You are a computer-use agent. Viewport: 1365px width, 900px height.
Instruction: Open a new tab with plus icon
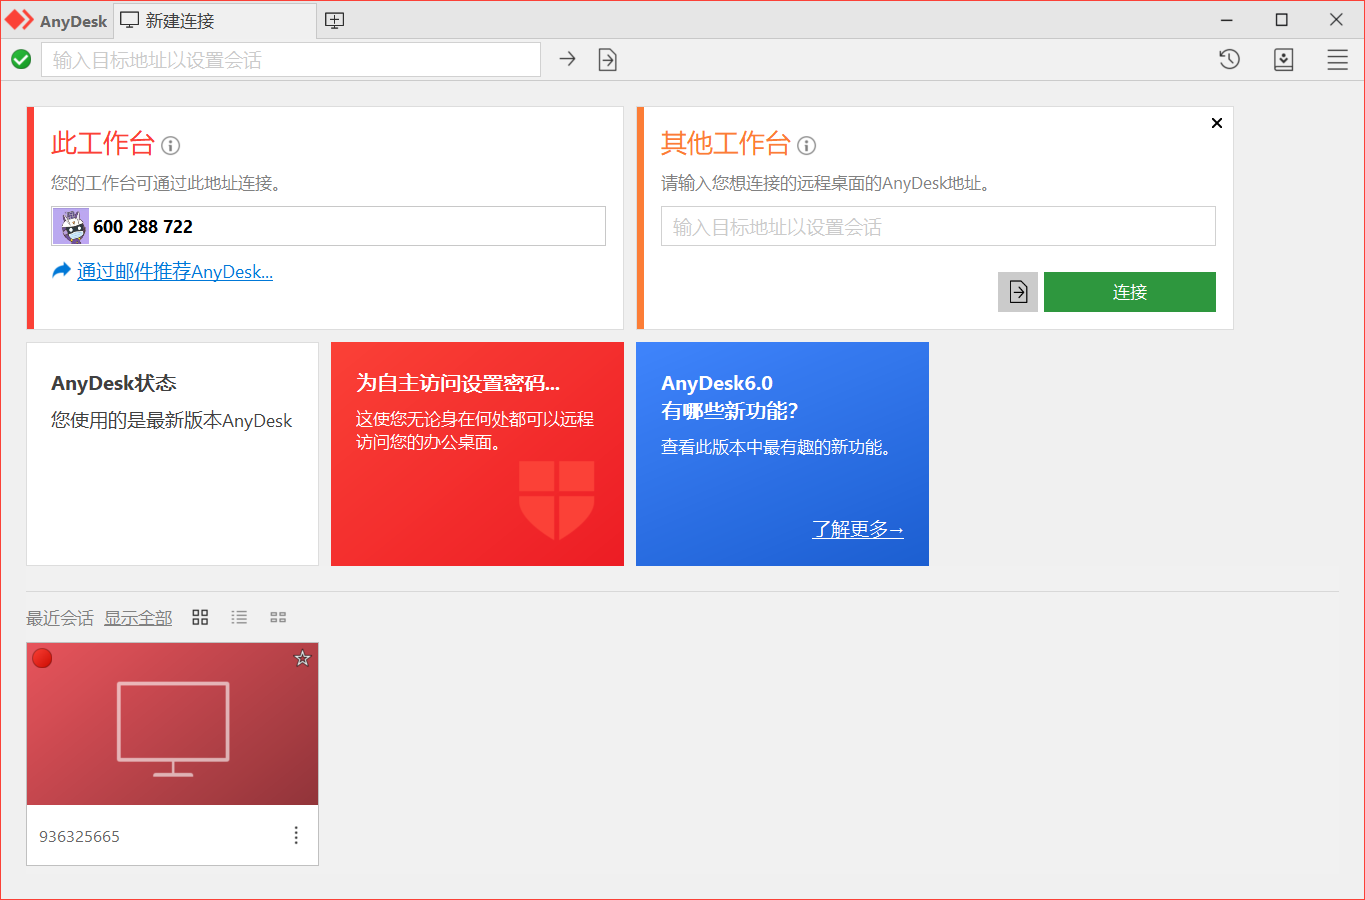335,20
